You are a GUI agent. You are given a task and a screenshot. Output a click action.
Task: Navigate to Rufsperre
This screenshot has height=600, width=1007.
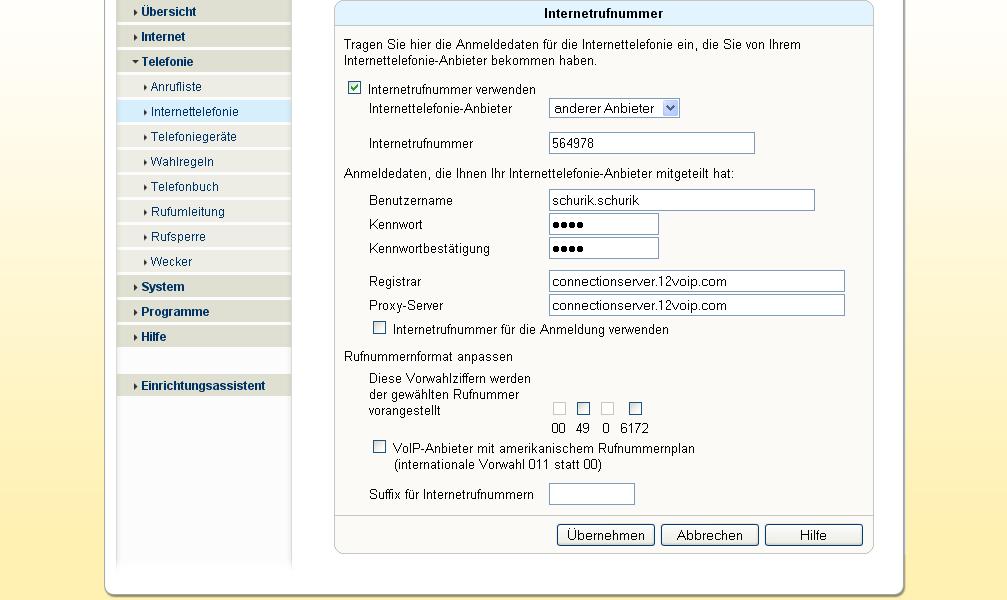click(x=204, y=237)
